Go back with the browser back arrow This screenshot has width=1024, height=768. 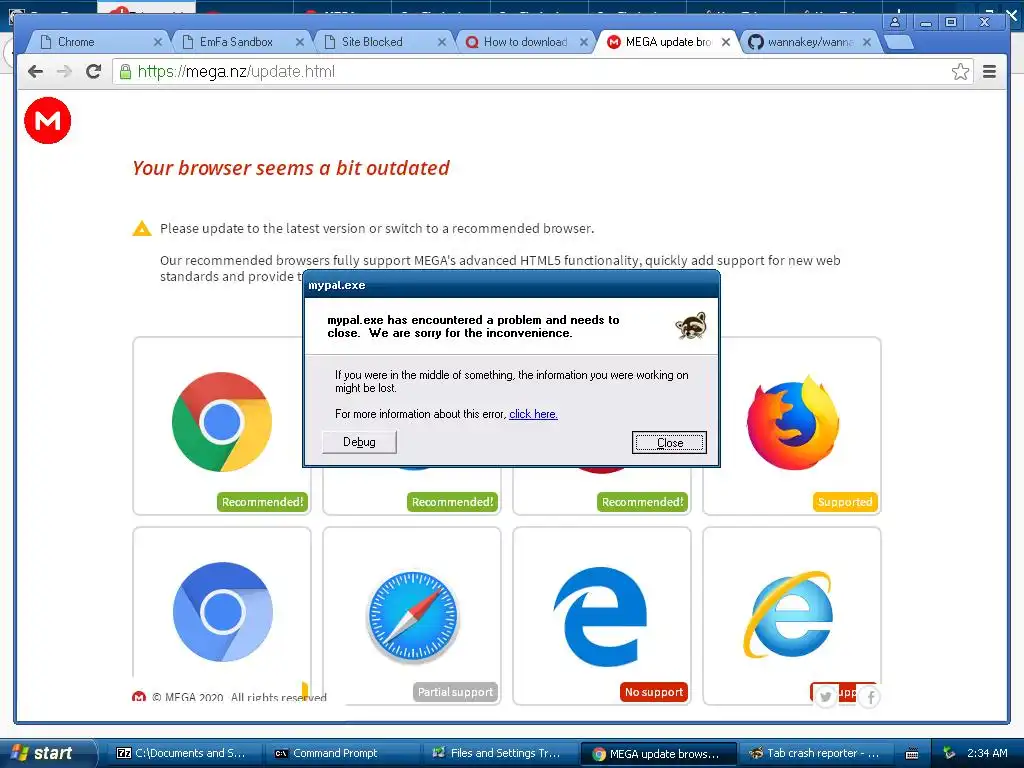36,71
